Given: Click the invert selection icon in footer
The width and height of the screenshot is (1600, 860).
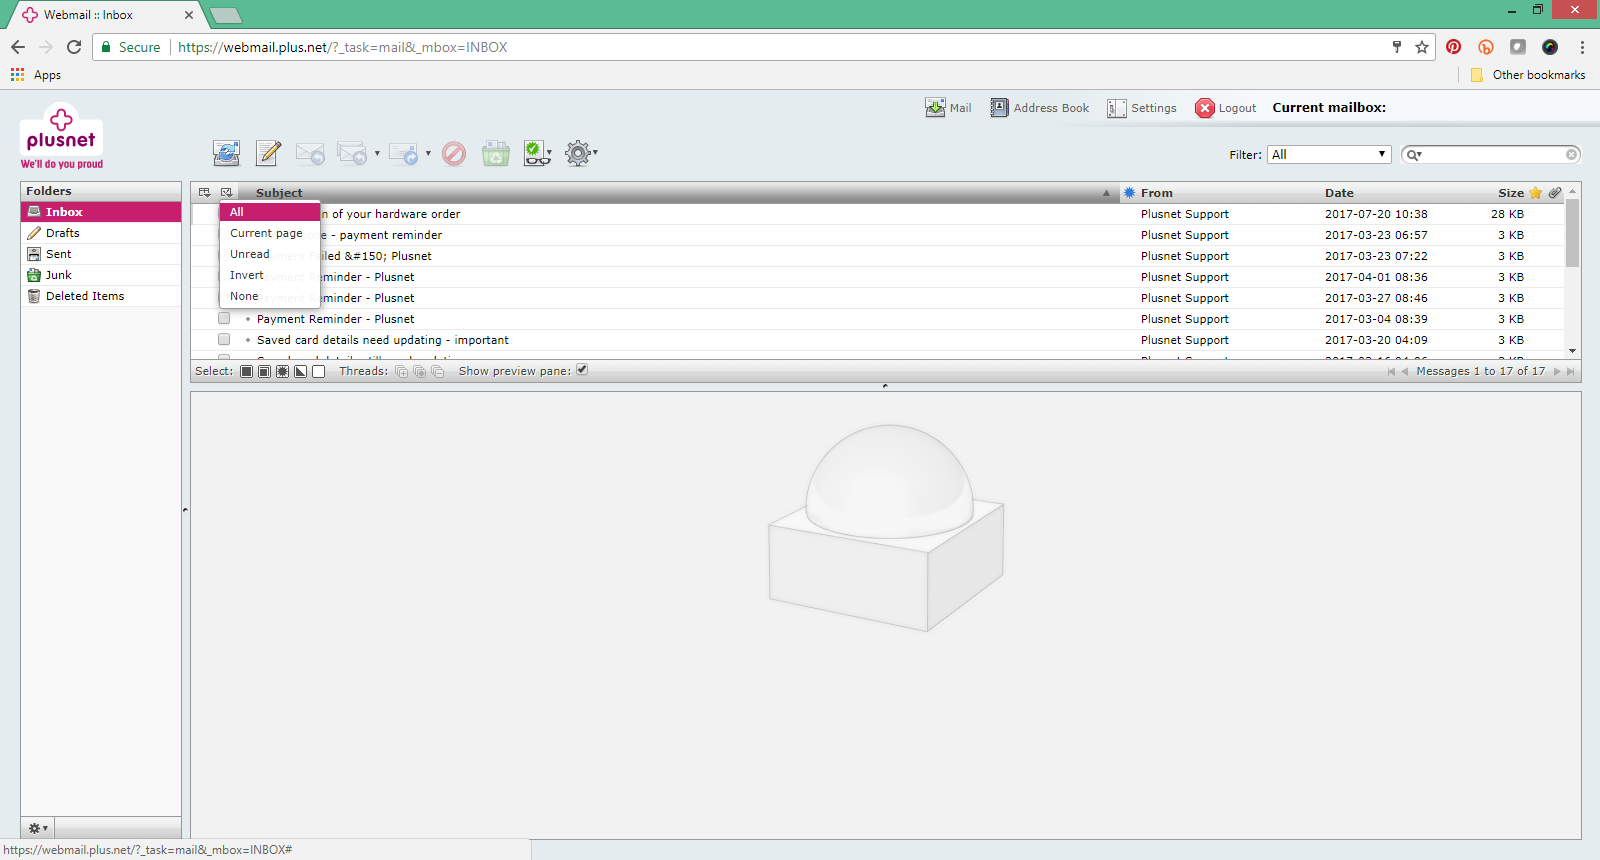Looking at the screenshot, I should point(301,372).
